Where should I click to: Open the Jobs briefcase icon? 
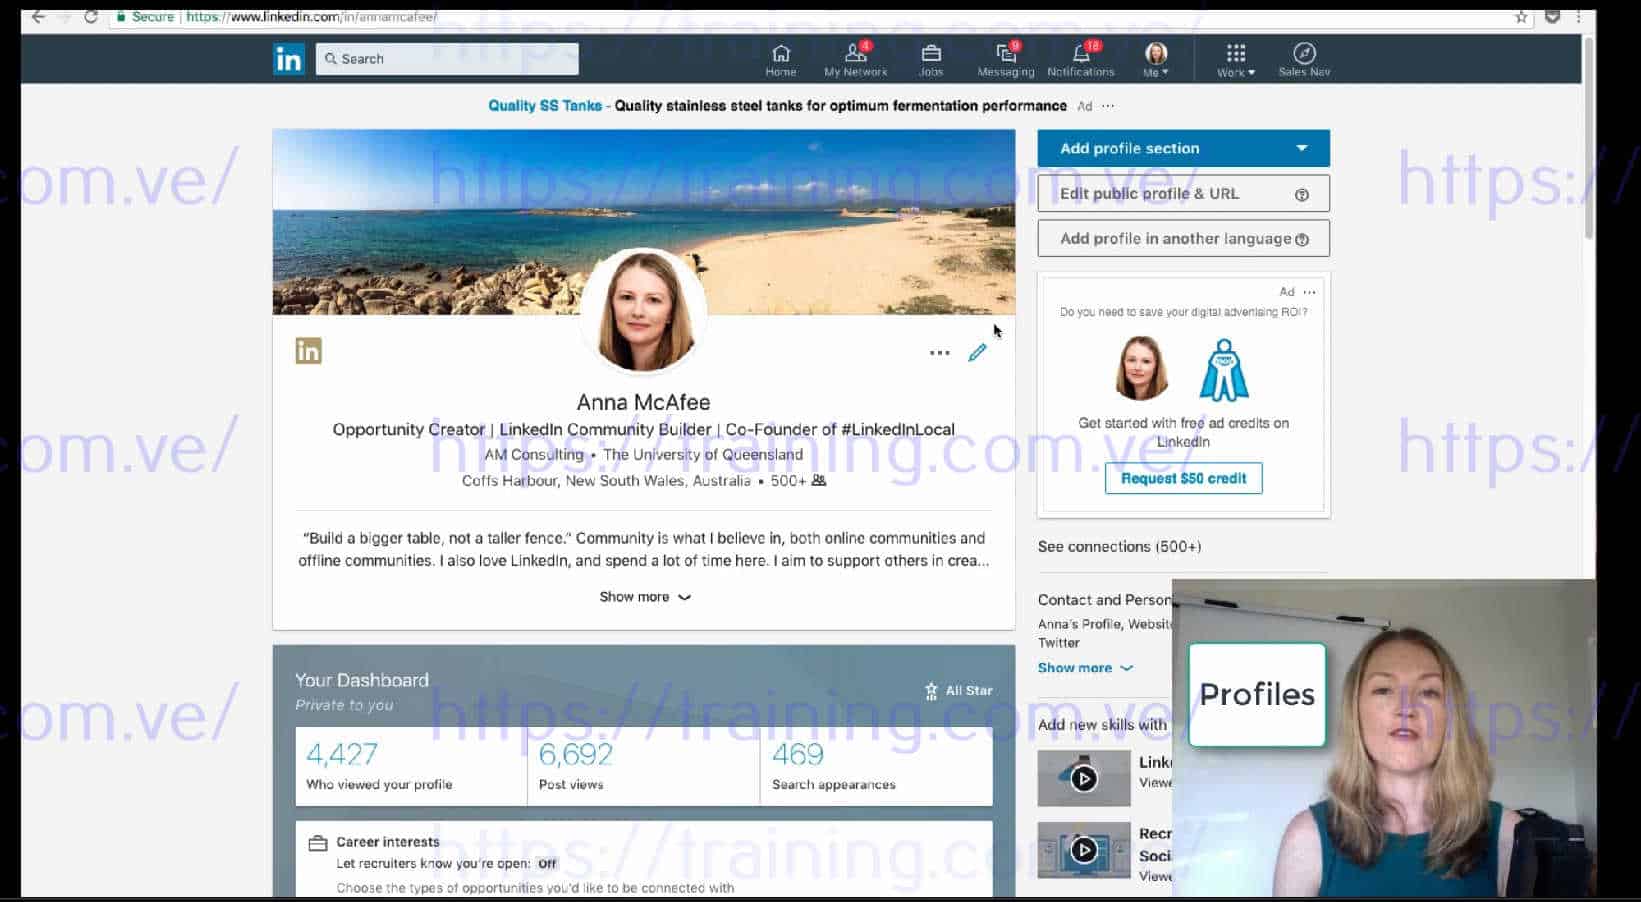931,60
